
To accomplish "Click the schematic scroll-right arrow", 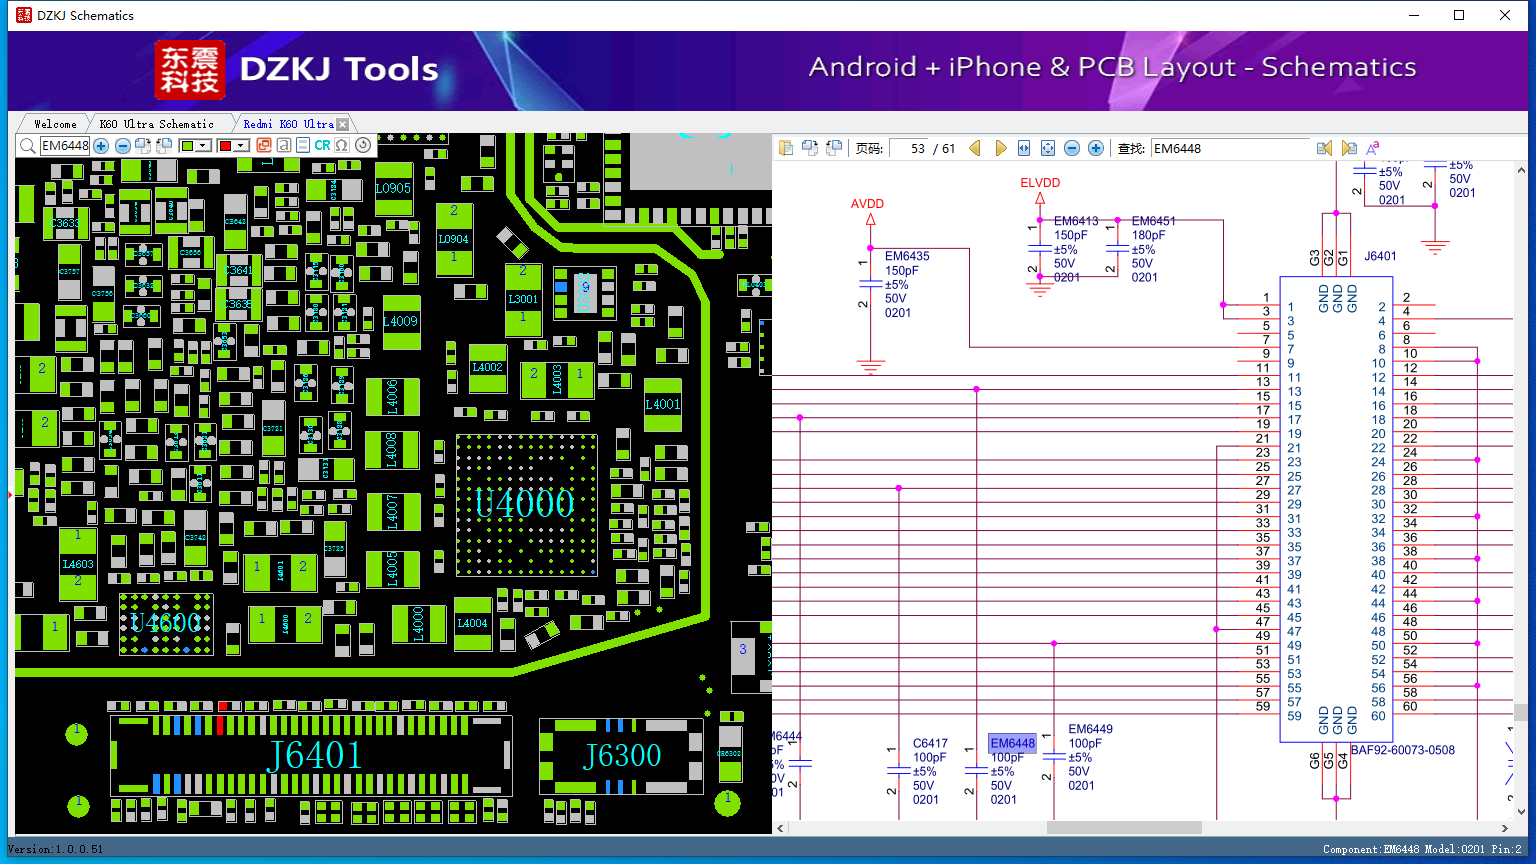I will 1505,828.
